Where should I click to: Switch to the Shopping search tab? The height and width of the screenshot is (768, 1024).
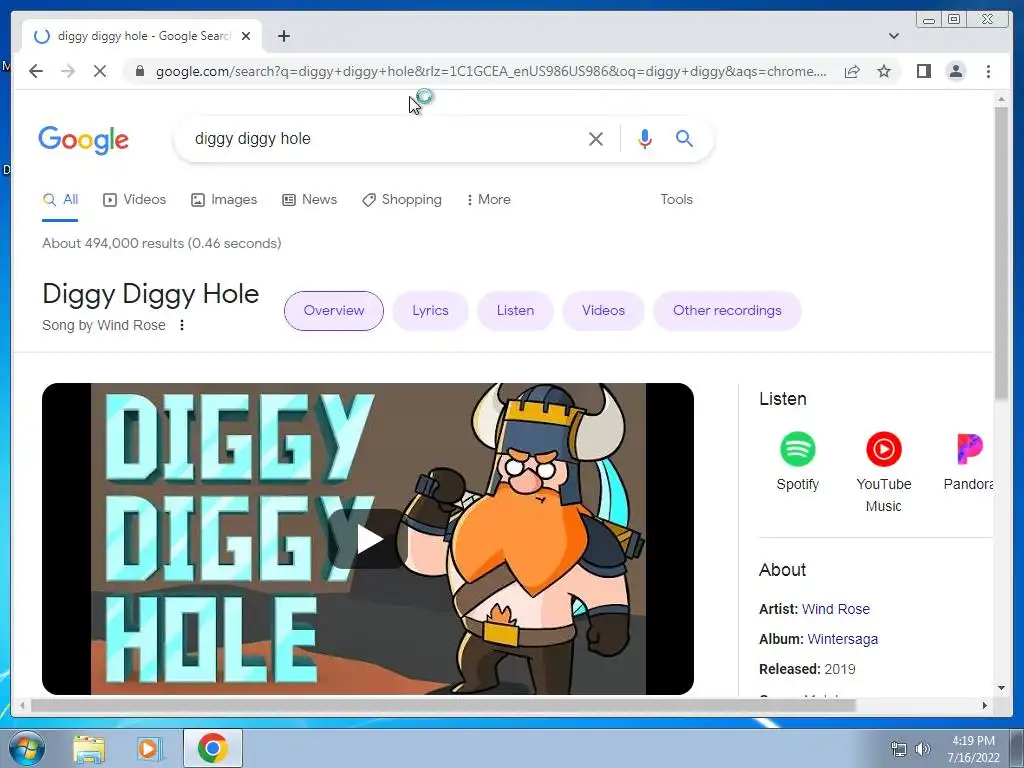pos(402,200)
